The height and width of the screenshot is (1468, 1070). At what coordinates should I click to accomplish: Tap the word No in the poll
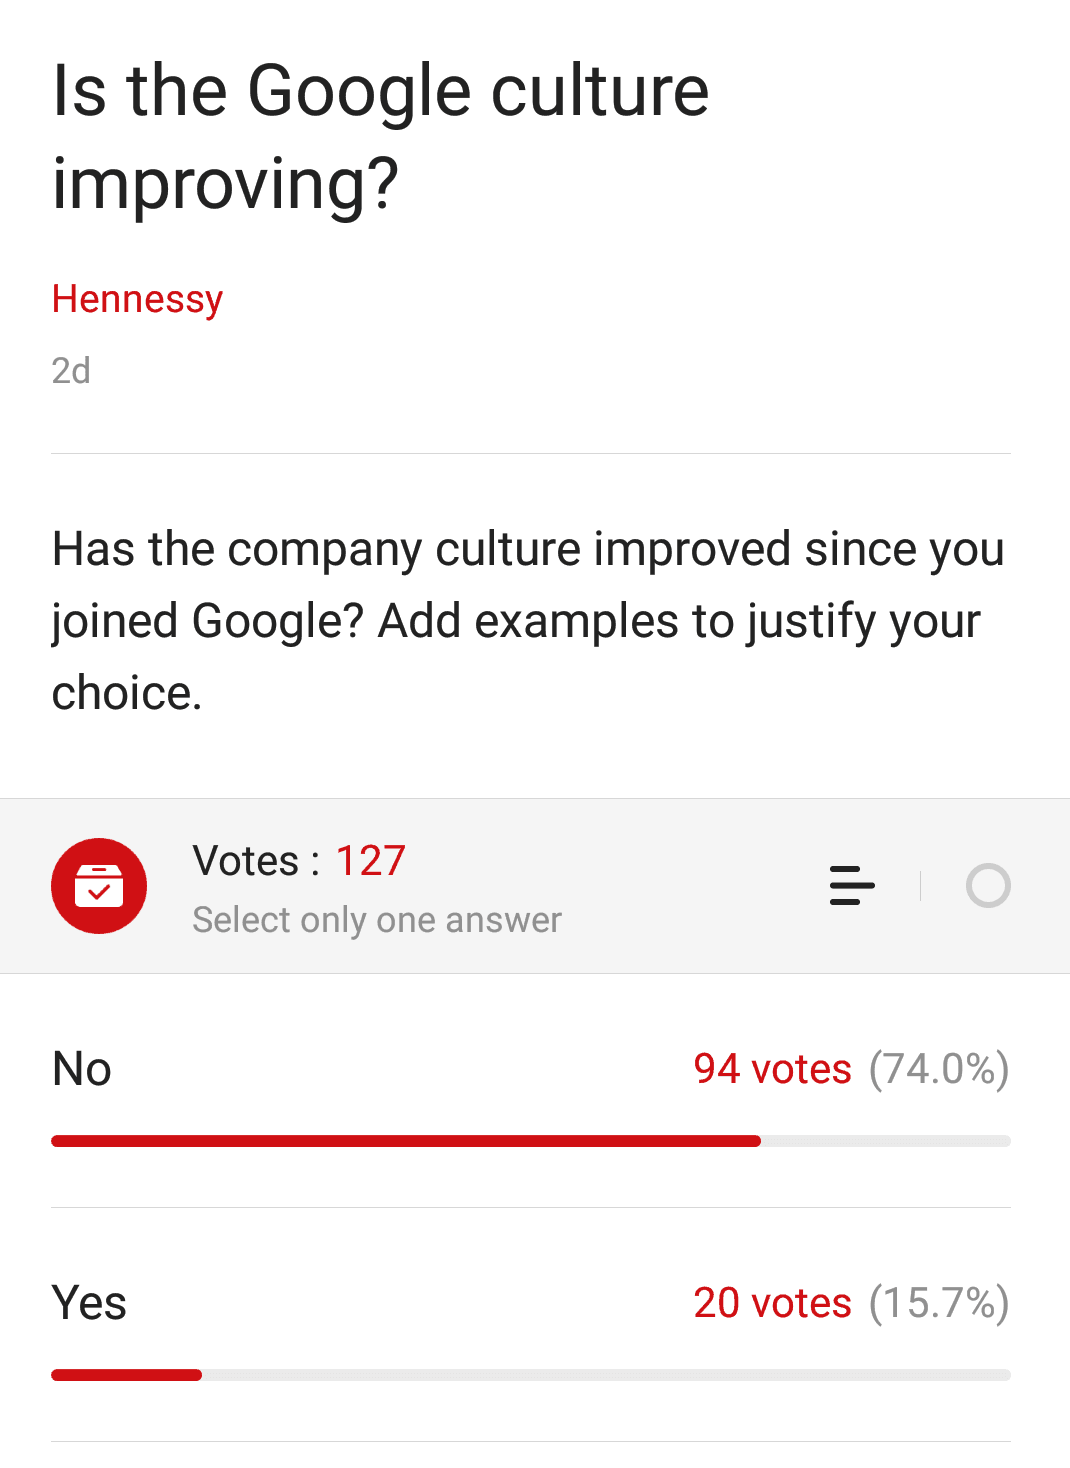point(82,1069)
